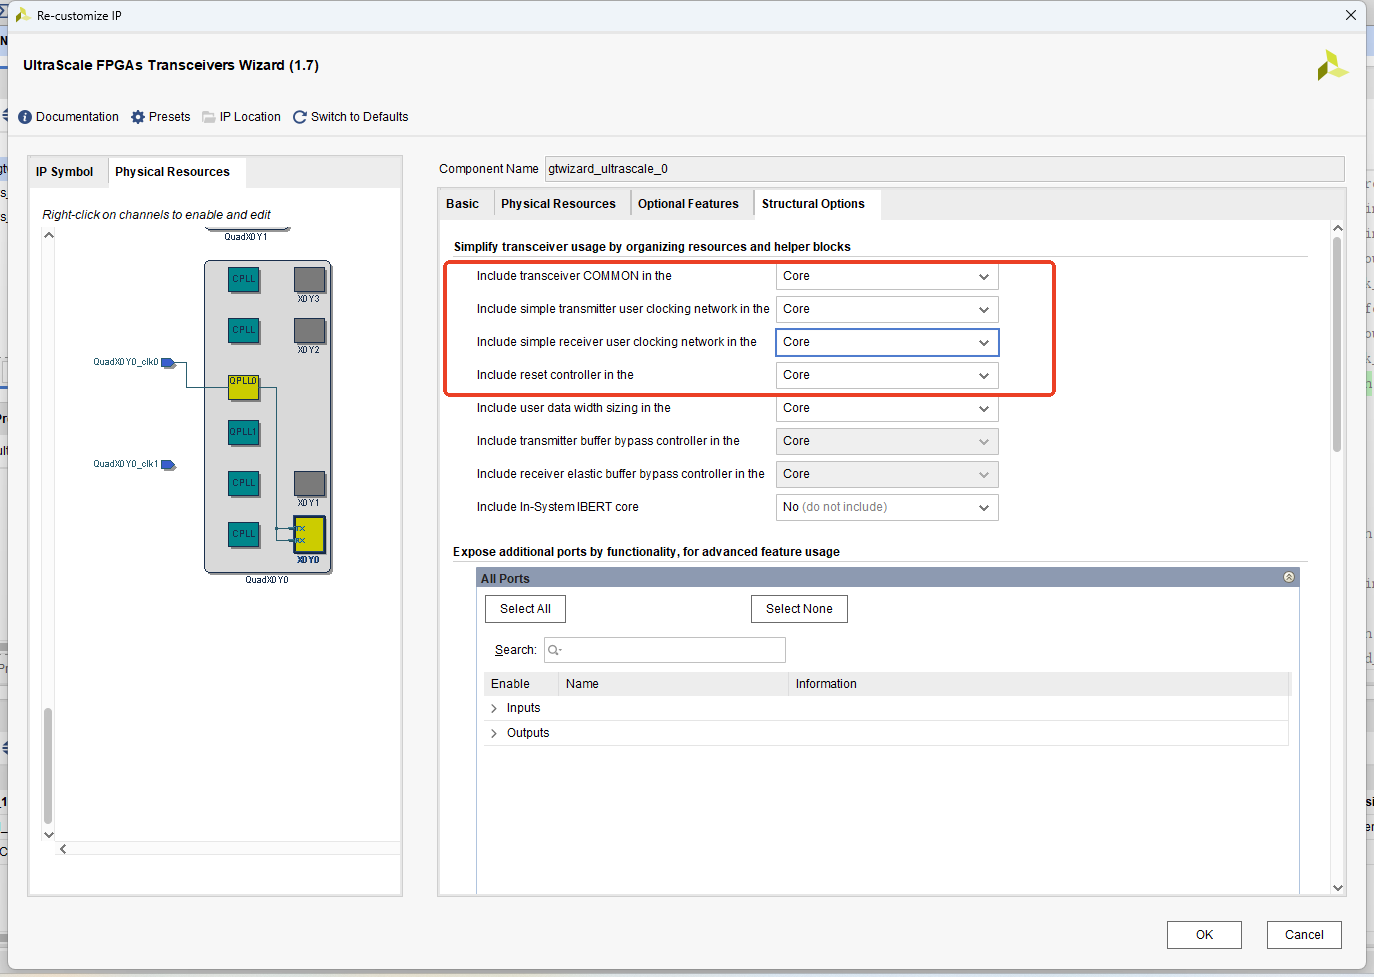The image size is (1374, 977).
Task: Click the Information column header
Action: 1040,684
